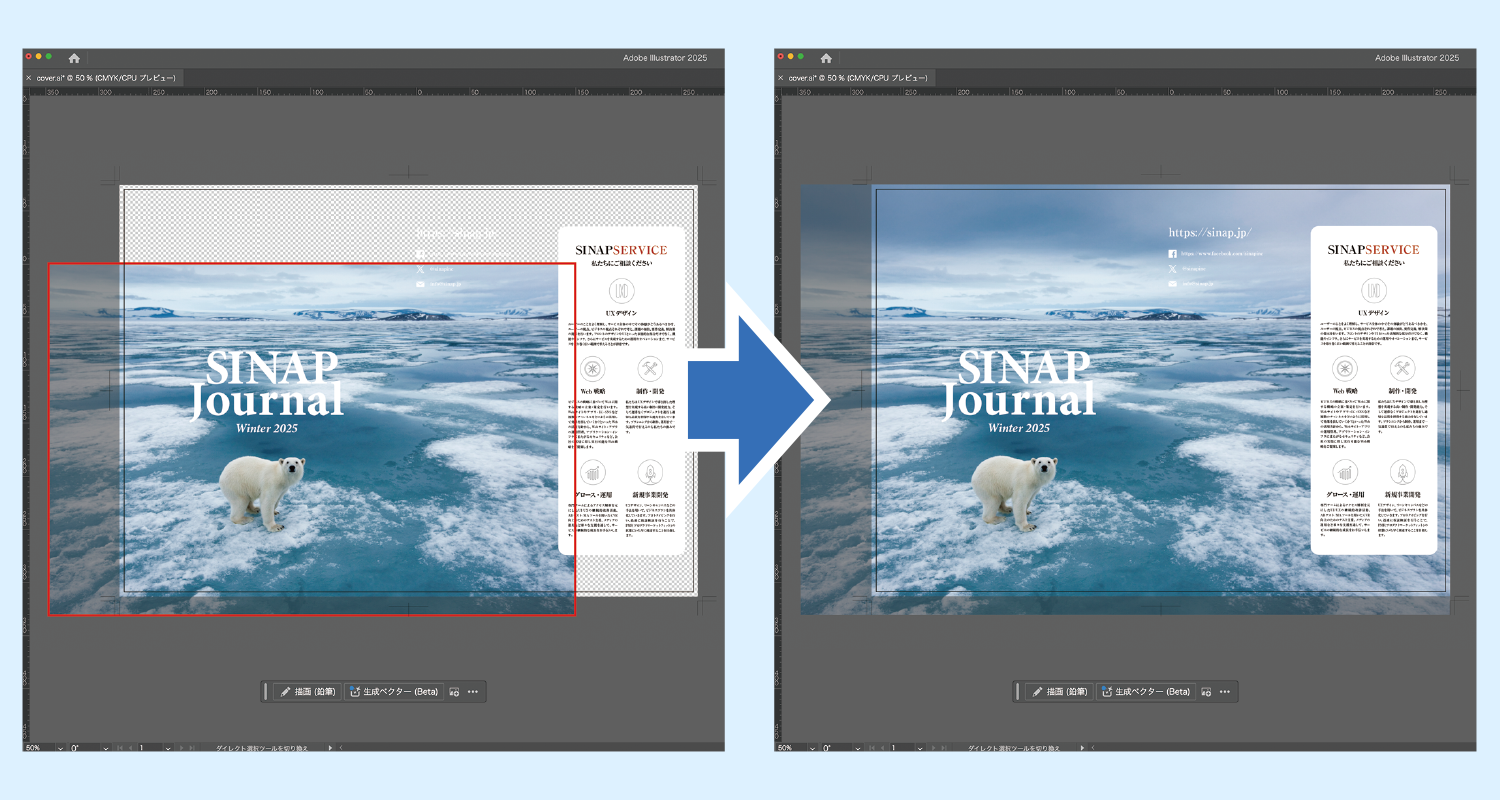The width and height of the screenshot is (1500, 800).
Task: Click the first artboard navigation icon
Action: pyautogui.click(x=120, y=747)
